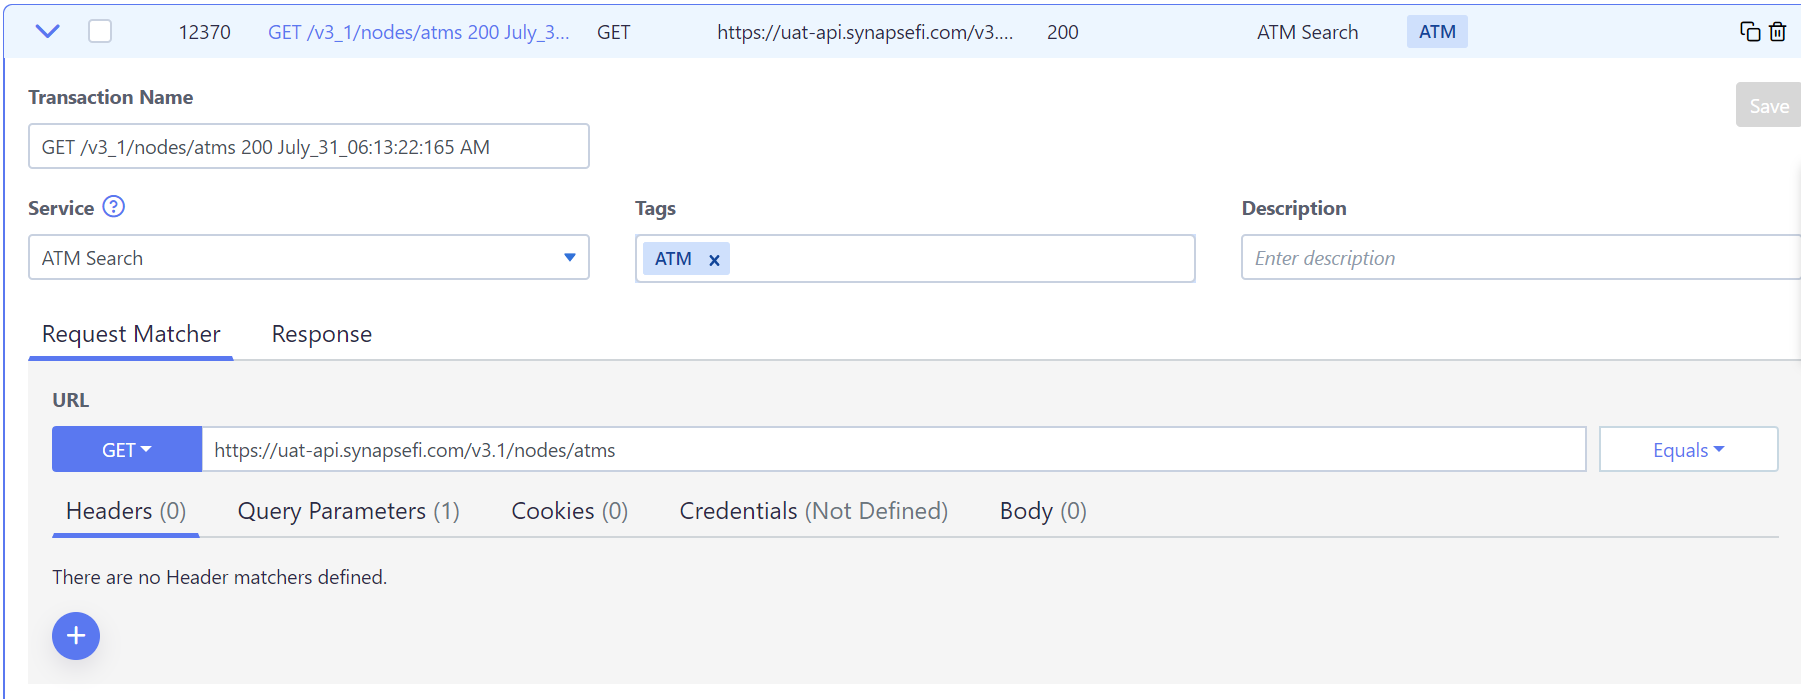Tick the transaction 12370 checkbox
This screenshot has width=1801, height=699.
click(x=100, y=31)
